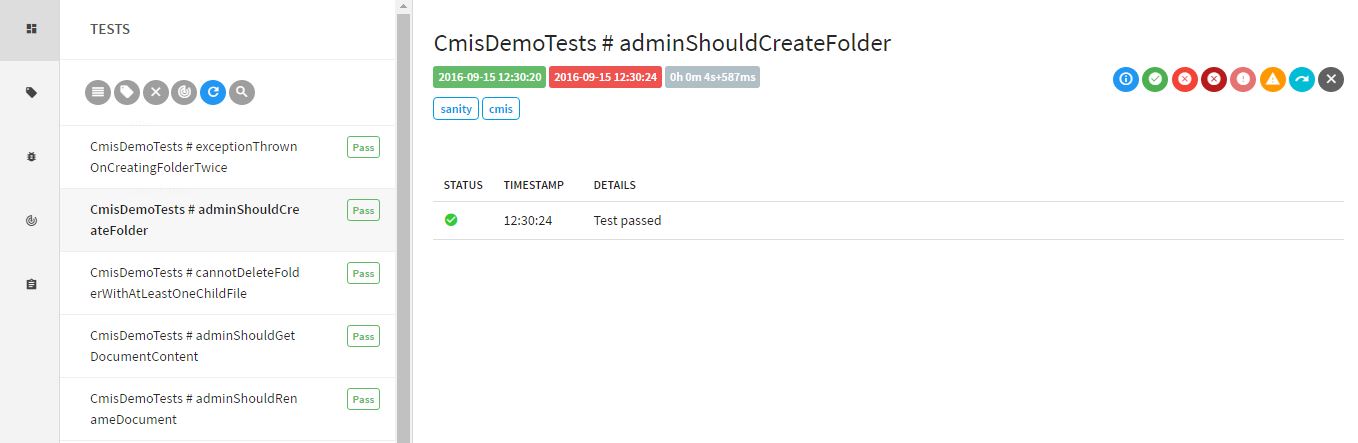The width and height of the screenshot is (1358, 443).
Task: Filter steps by teal skip arrow
Action: tap(1301, 79)
